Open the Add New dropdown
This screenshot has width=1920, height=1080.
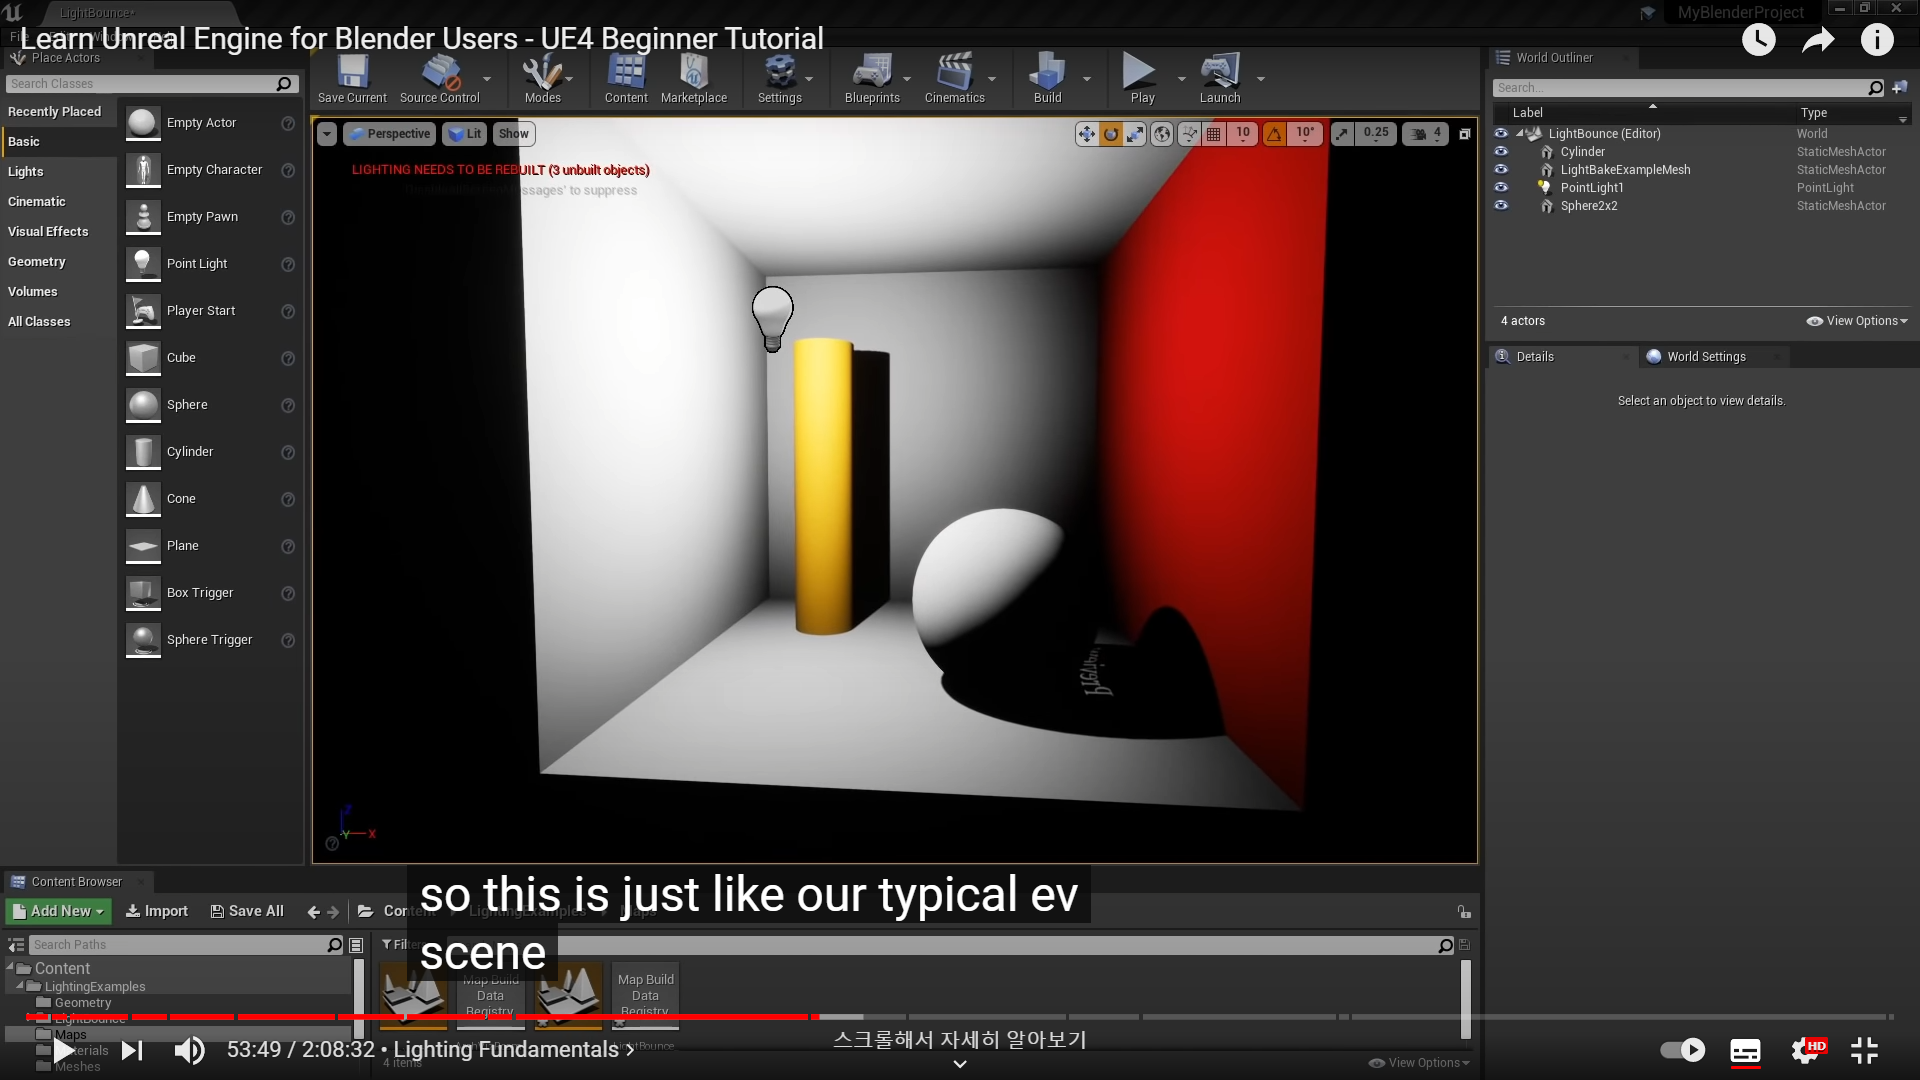pyautogui.click(x=58, y=911)
